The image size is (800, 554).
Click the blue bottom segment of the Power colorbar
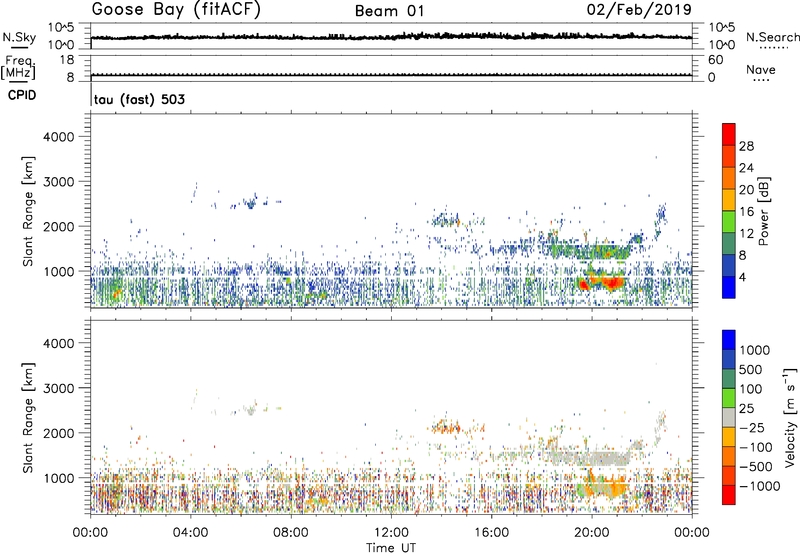(x=729, y=287)
